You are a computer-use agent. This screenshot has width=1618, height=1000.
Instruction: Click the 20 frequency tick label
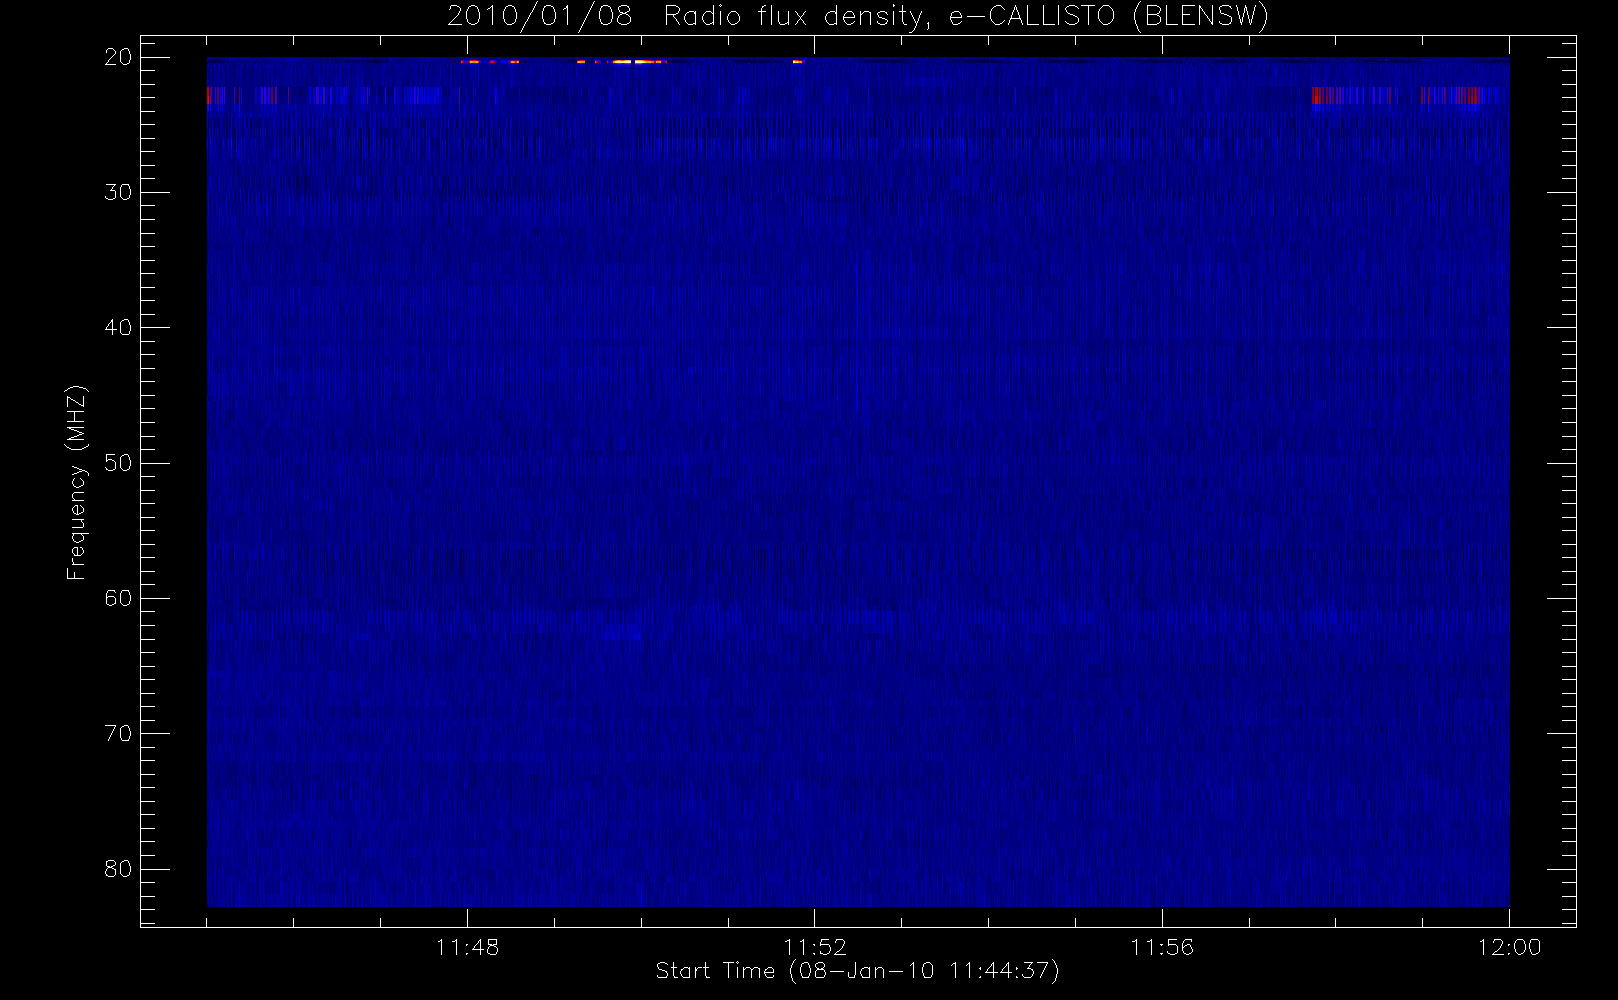point(118,57)
